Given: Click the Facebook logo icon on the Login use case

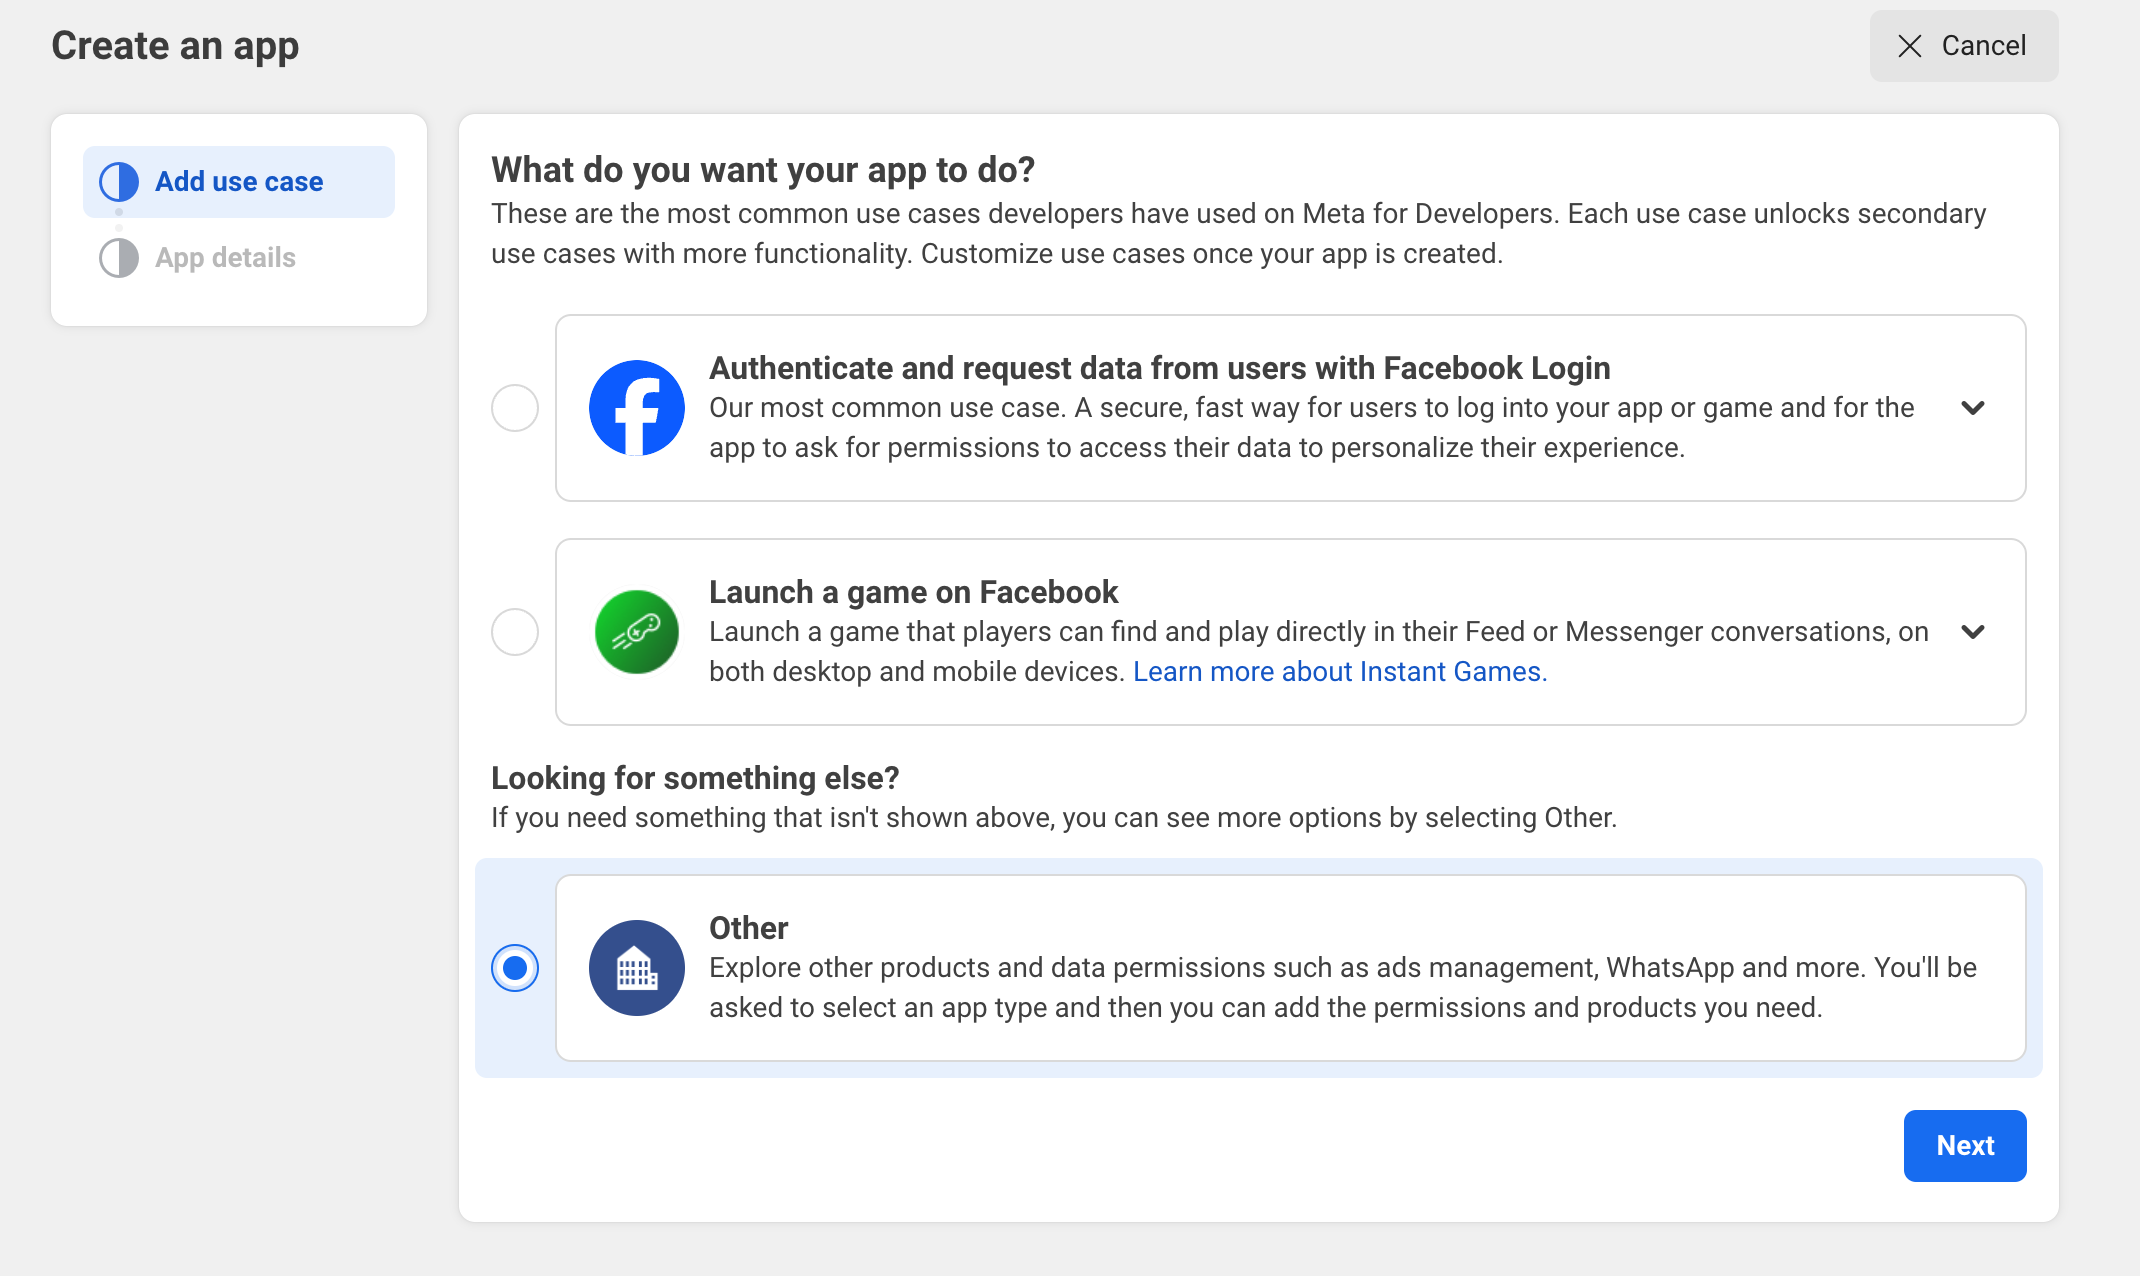Looking at the screenshot, I should [636, 407].
